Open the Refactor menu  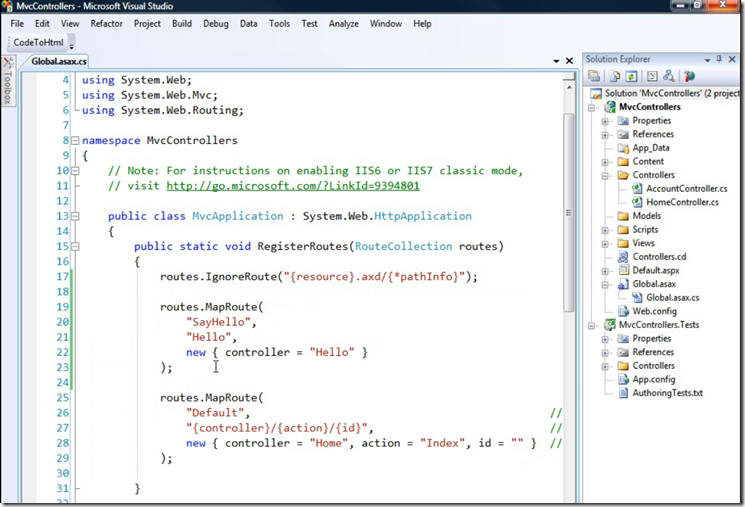coord(106,23)
